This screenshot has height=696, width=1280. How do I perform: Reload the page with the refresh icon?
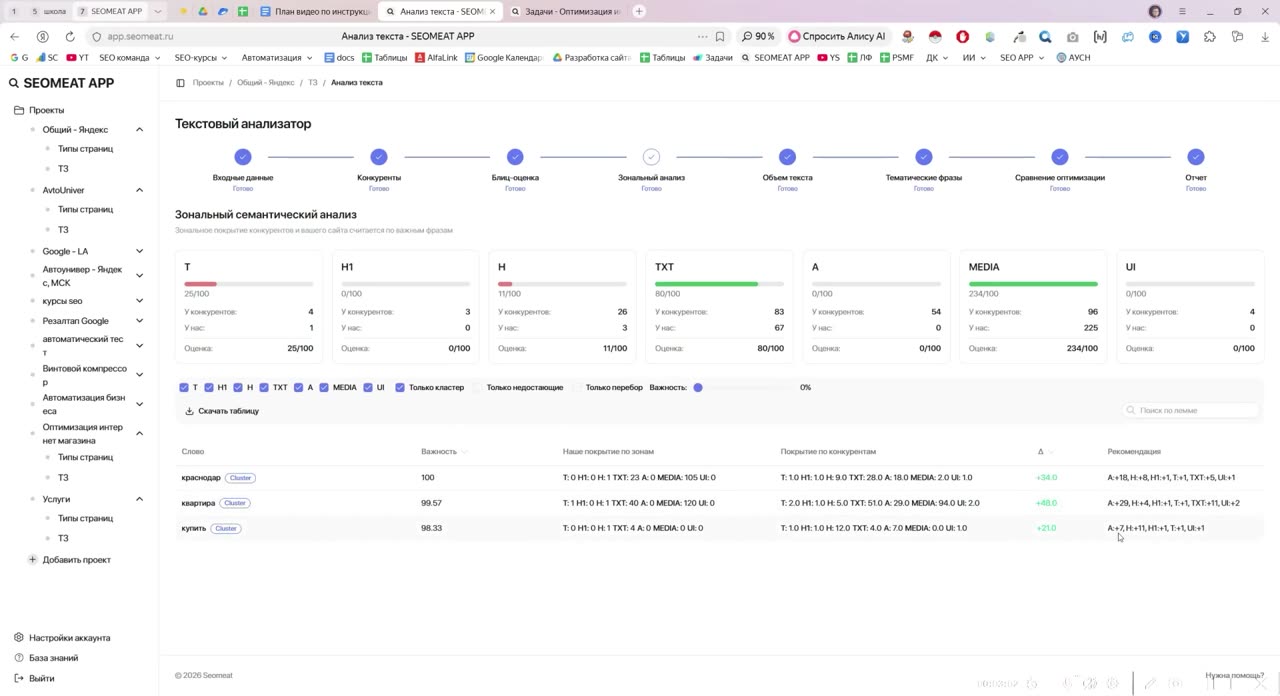click(70, 36)
